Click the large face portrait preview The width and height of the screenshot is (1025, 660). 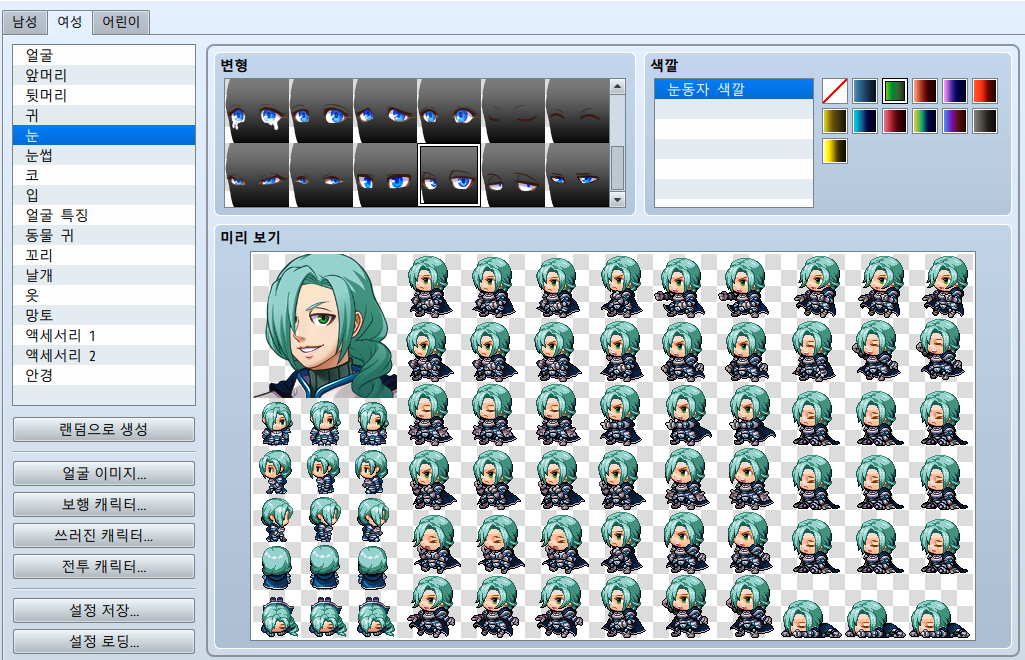pyautogui.click(x=325, y=325)
